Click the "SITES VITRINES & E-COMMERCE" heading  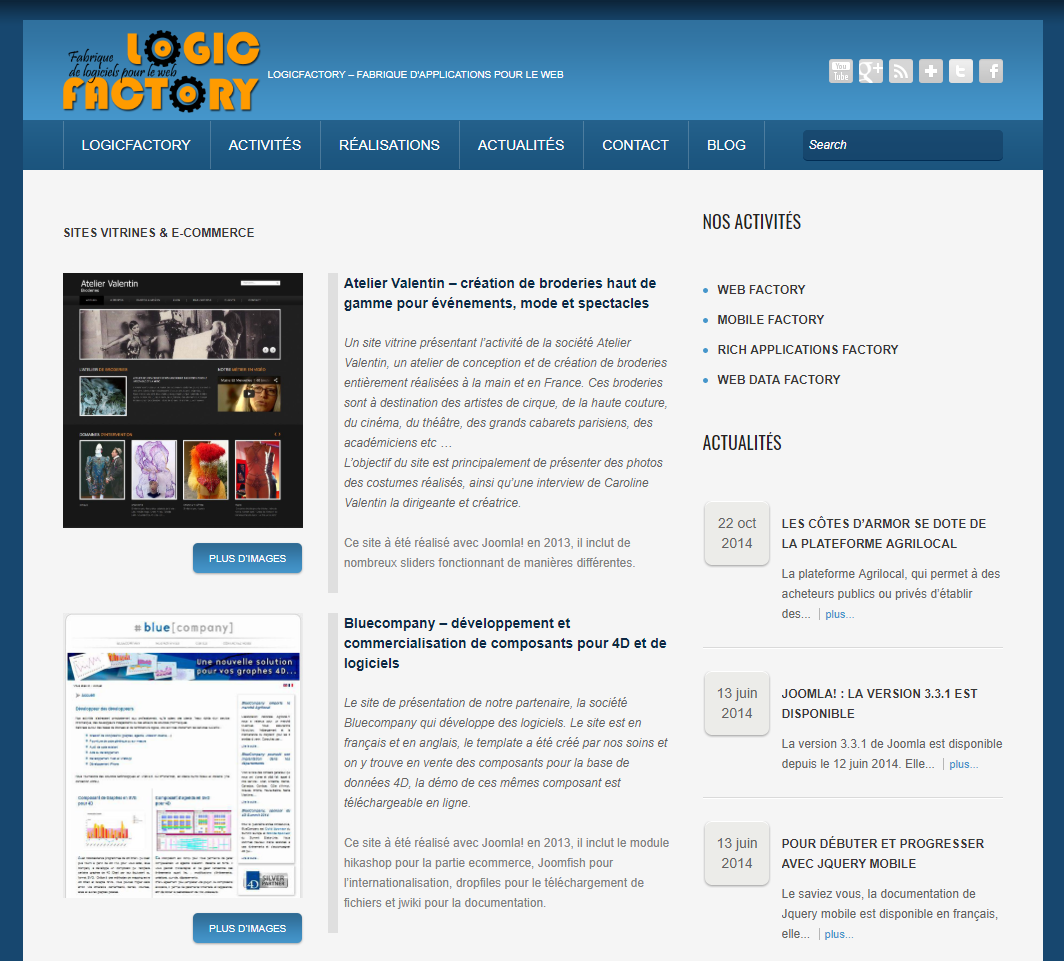(x=159, y=233)
